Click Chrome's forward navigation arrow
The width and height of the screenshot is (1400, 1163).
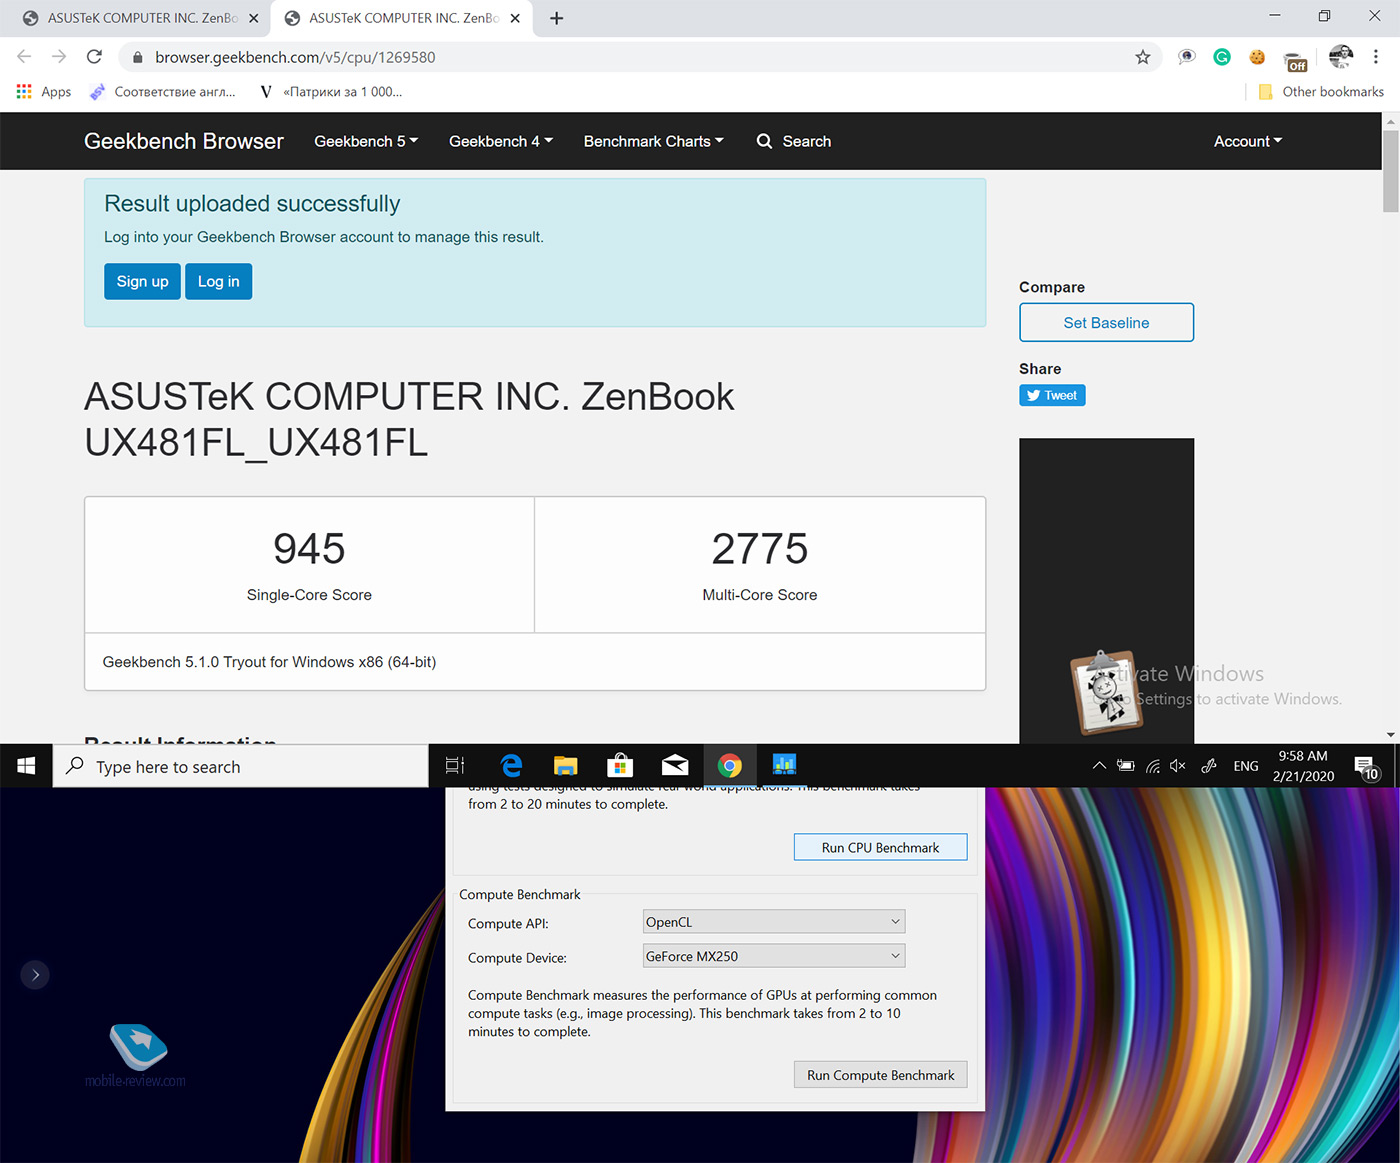click(x=59, y=57)
